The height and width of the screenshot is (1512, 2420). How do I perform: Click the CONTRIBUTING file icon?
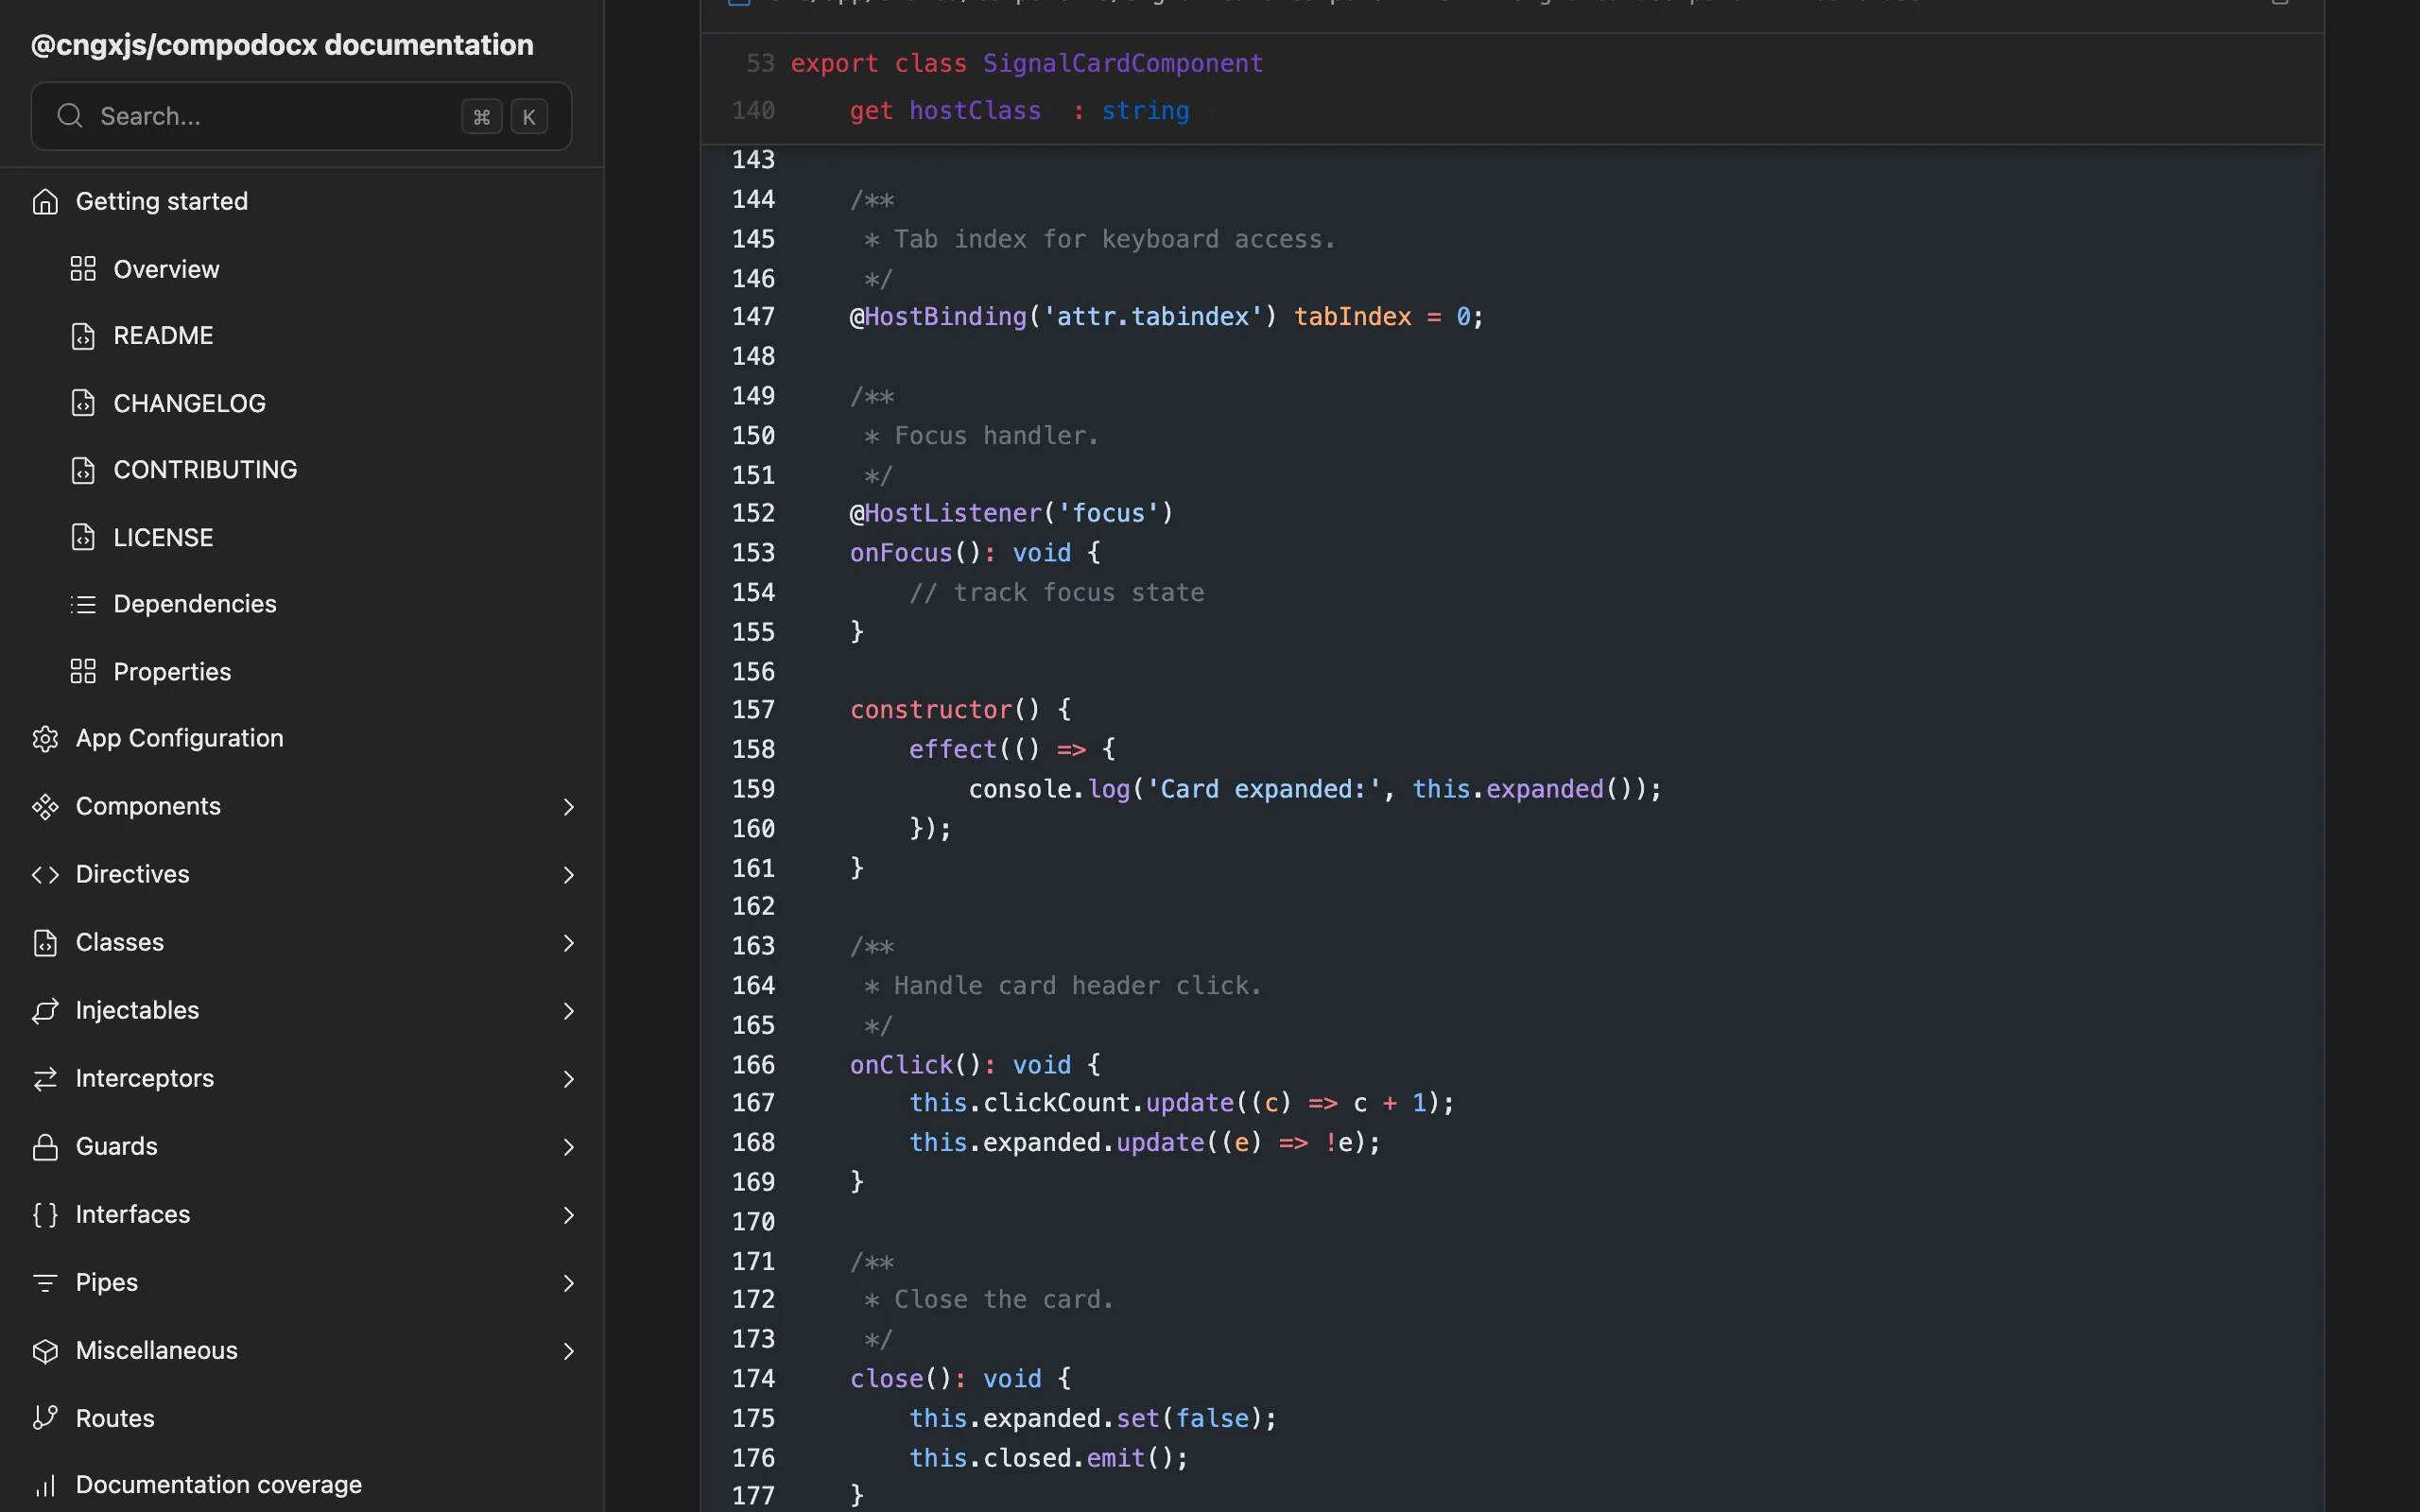83,470
